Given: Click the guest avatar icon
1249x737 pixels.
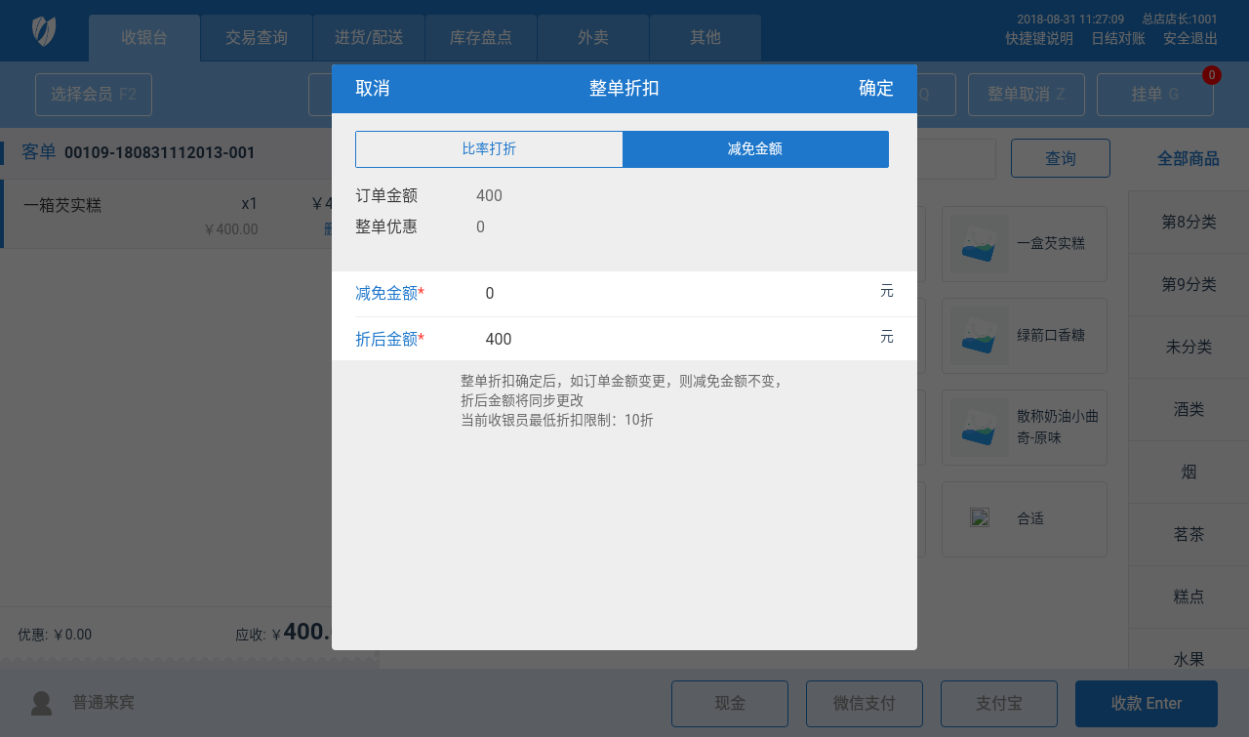Looking at the screenshot, I should click(x=41, y=703).
